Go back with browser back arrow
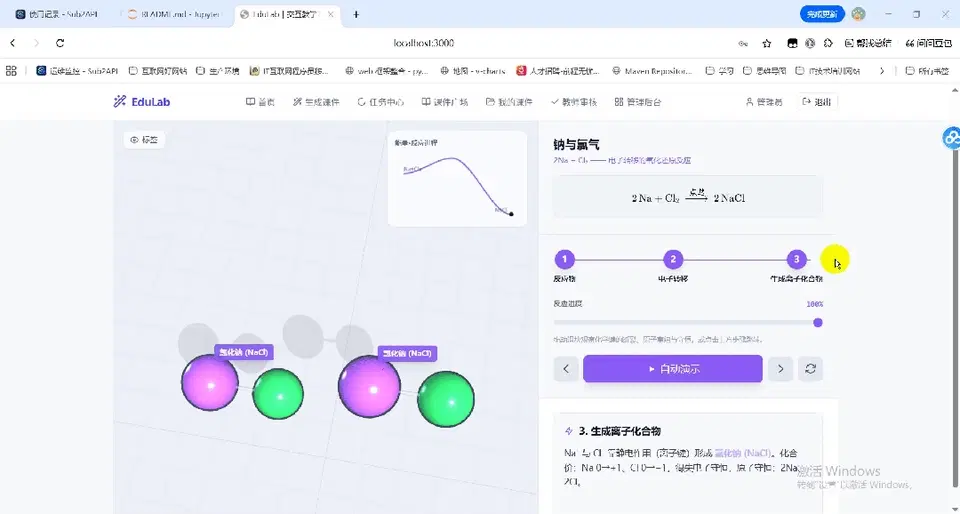This screenshot has height=514, width=960. click(x=13, y=43)
